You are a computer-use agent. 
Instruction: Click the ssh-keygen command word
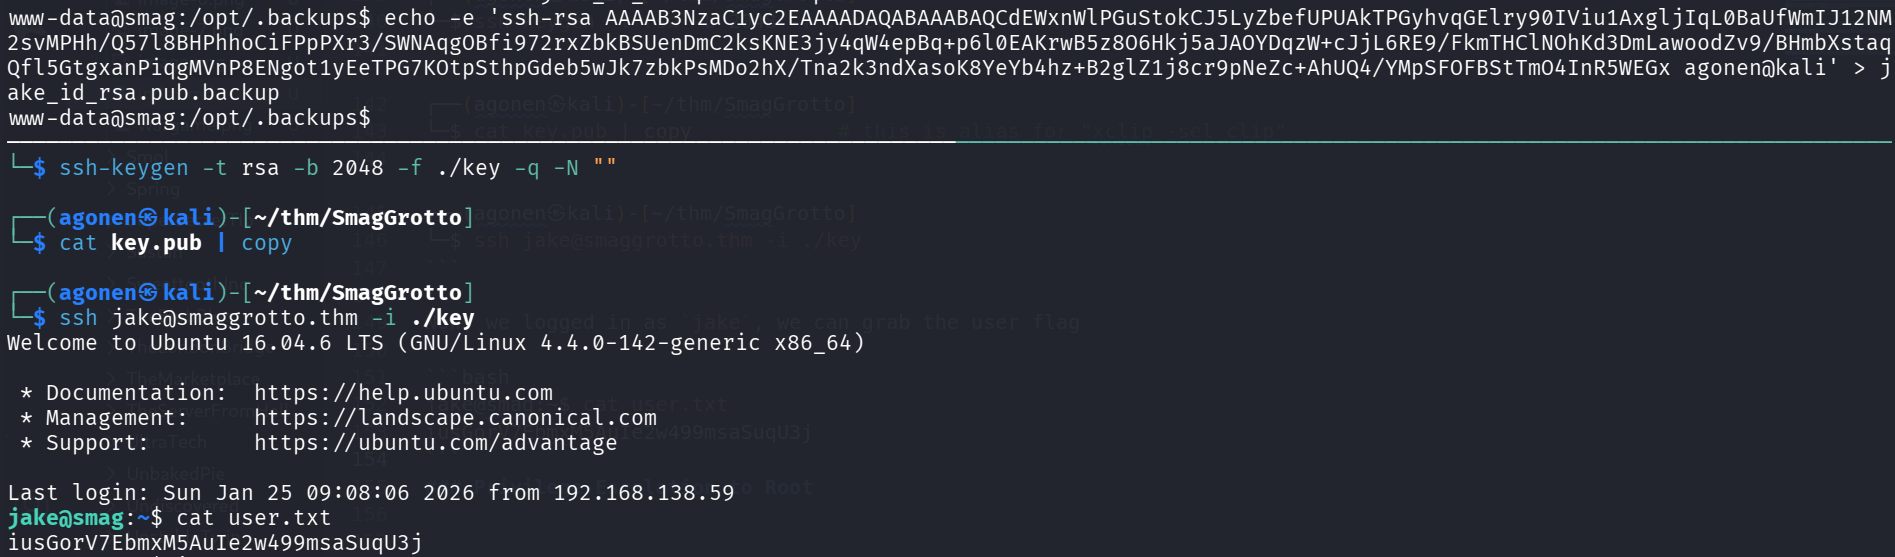[x=123, y=168]
